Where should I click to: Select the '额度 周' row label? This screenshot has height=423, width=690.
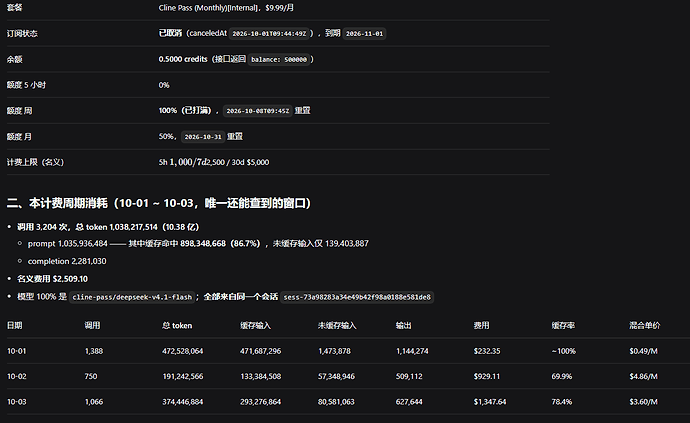(x=19, y=111)
